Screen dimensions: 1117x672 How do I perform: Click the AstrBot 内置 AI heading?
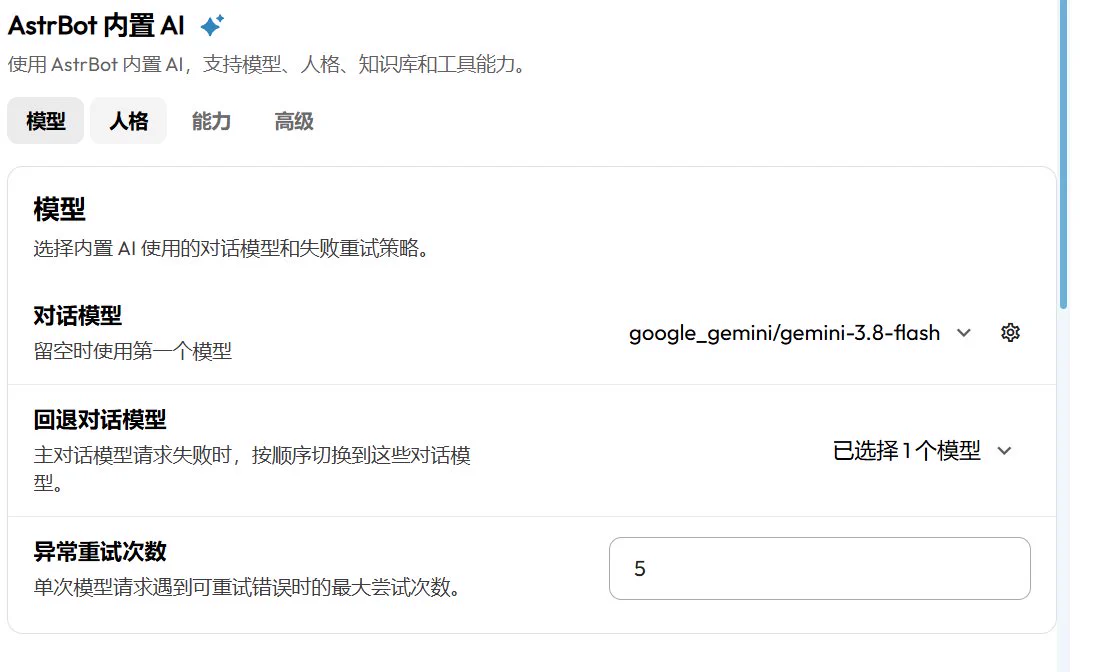(x=96, y=26)
